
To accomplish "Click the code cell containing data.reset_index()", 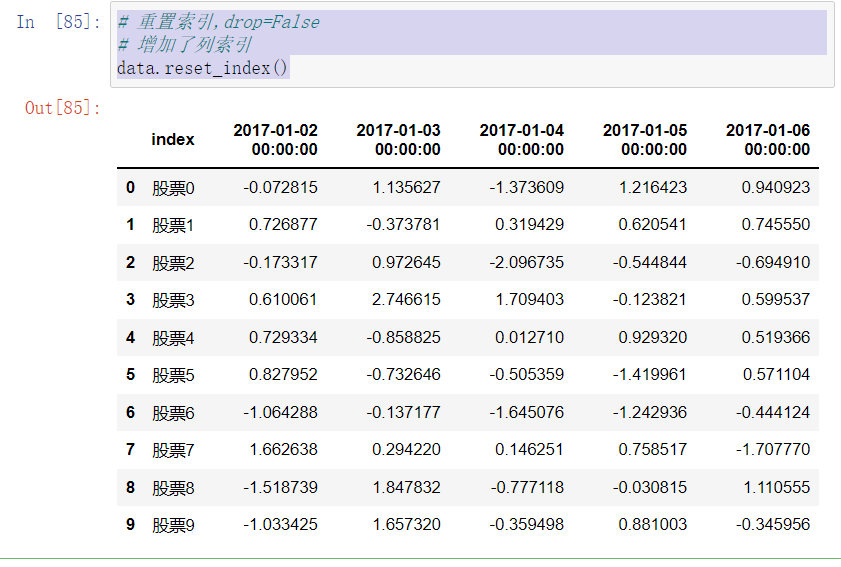I will click(472, 45).
